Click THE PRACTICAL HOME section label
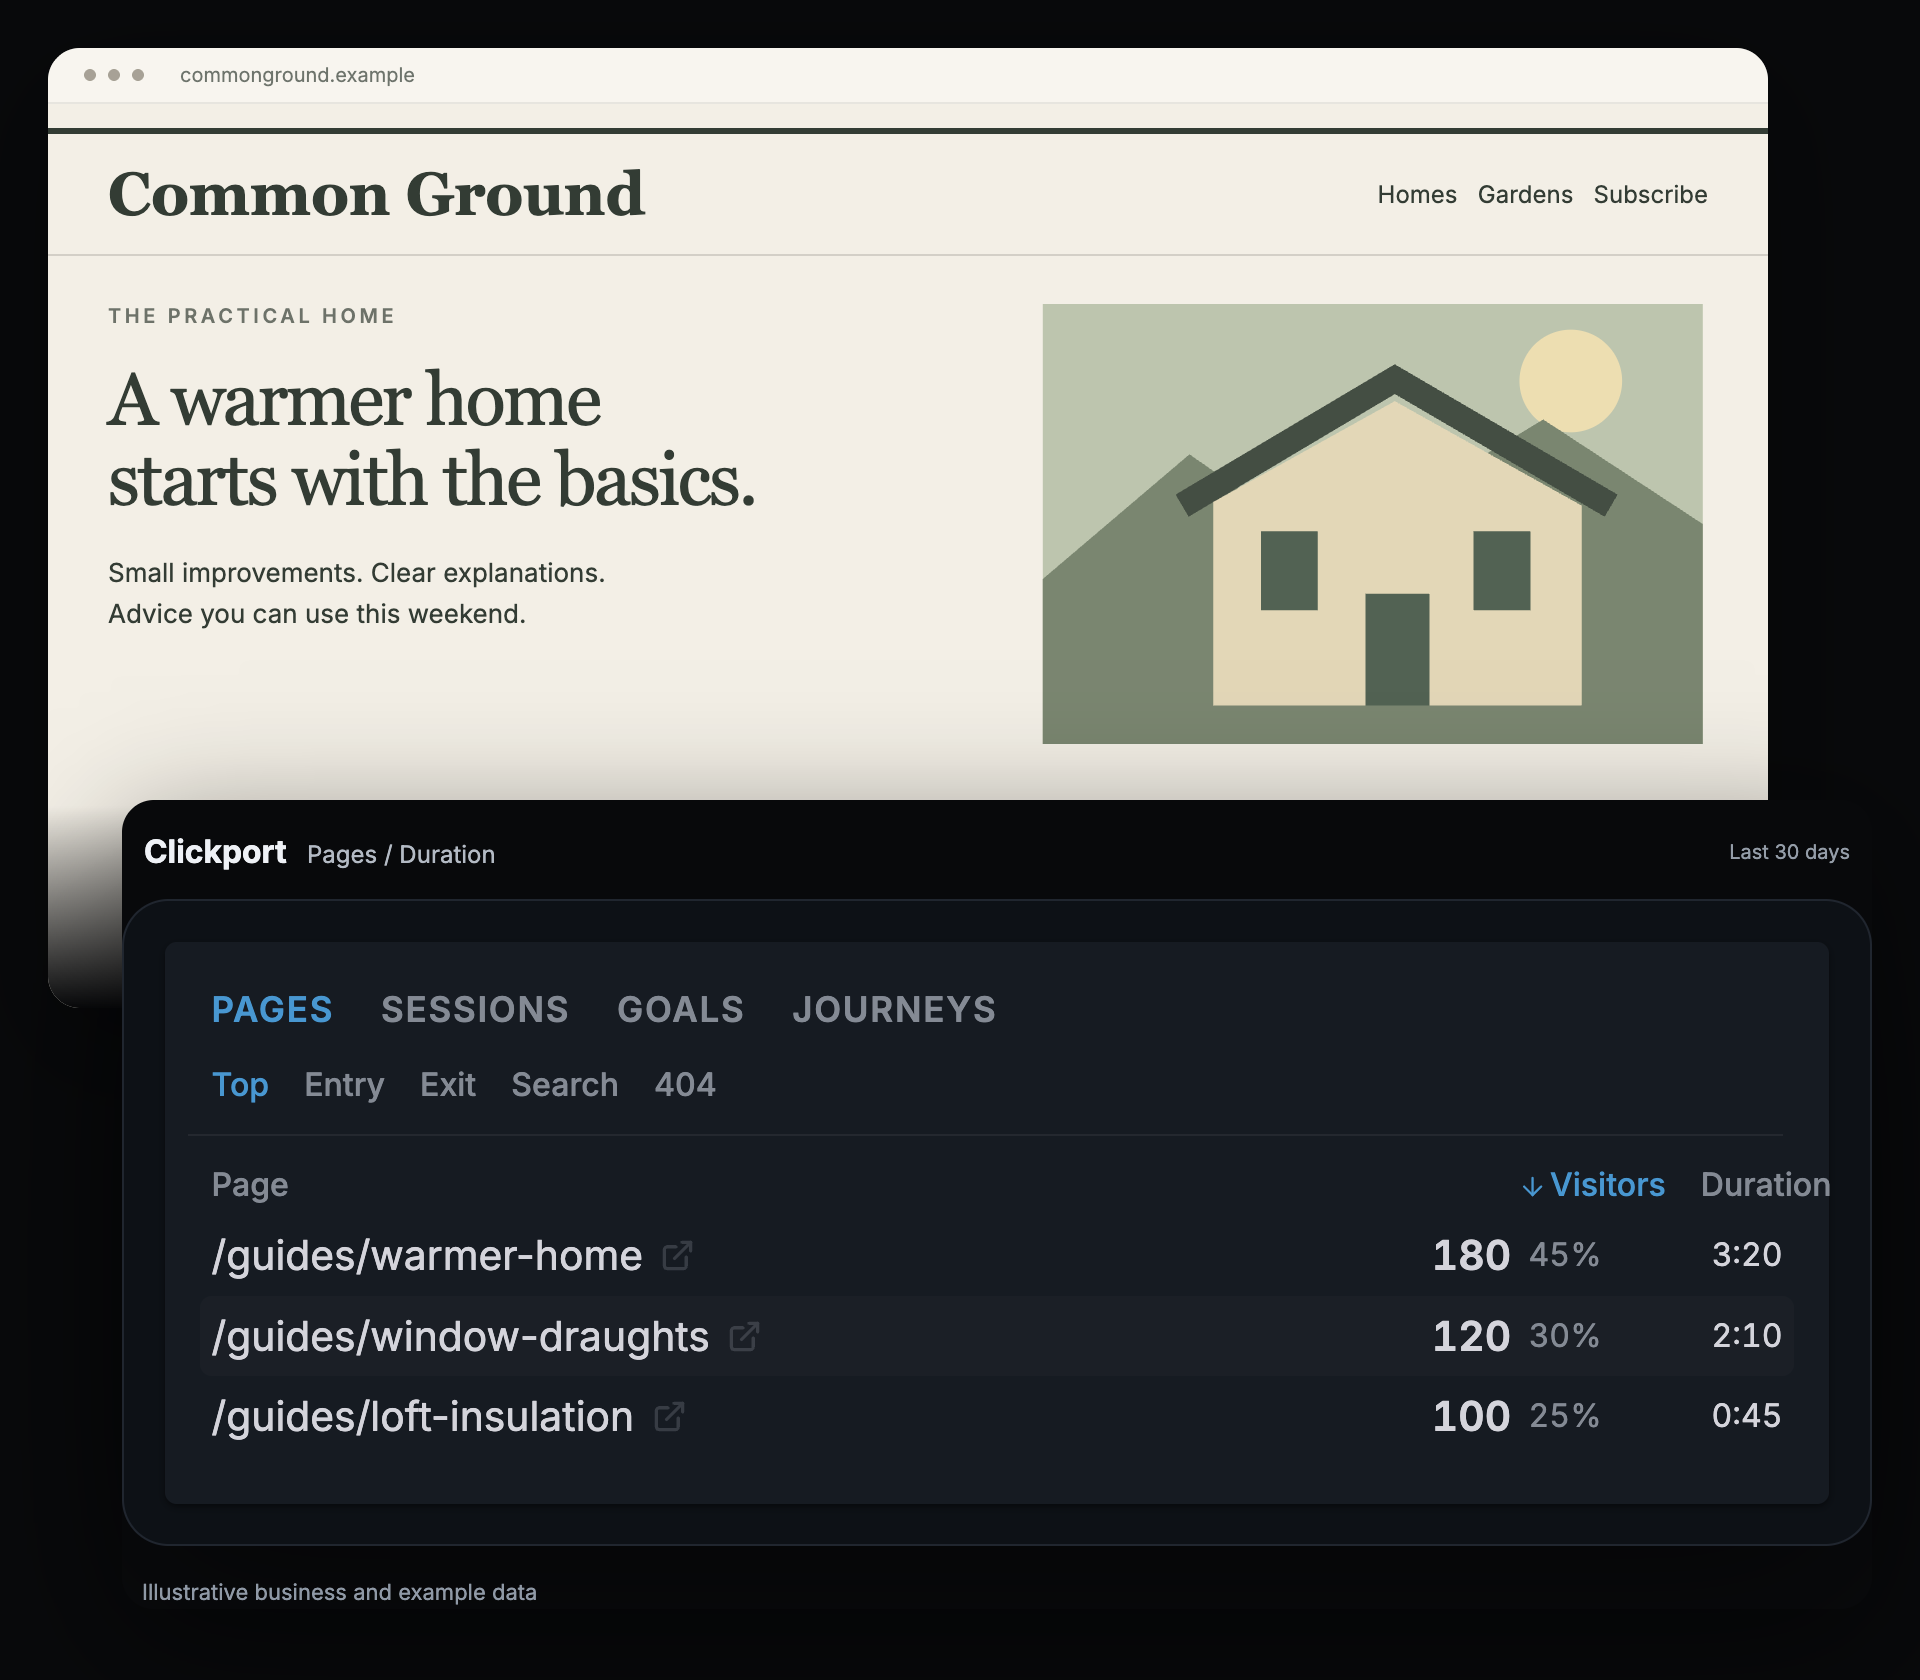 point(252,316)
